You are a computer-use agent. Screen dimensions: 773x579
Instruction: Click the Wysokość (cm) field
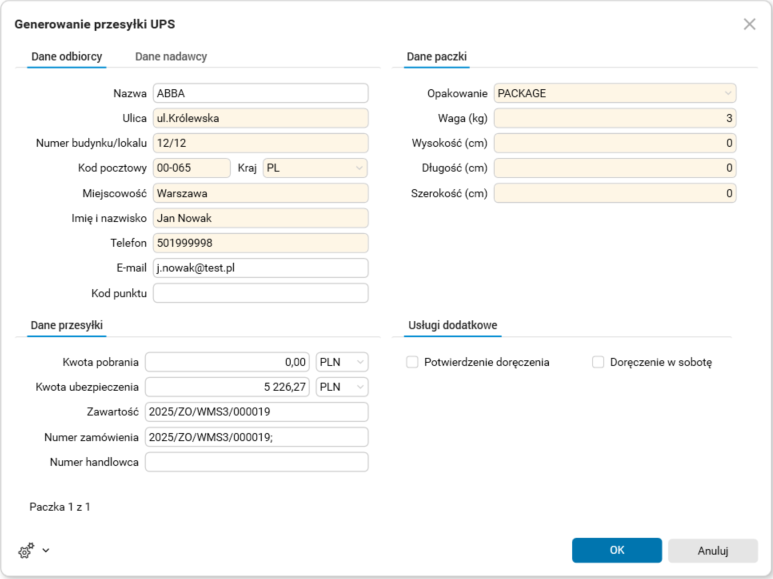(x=615, y=143)
